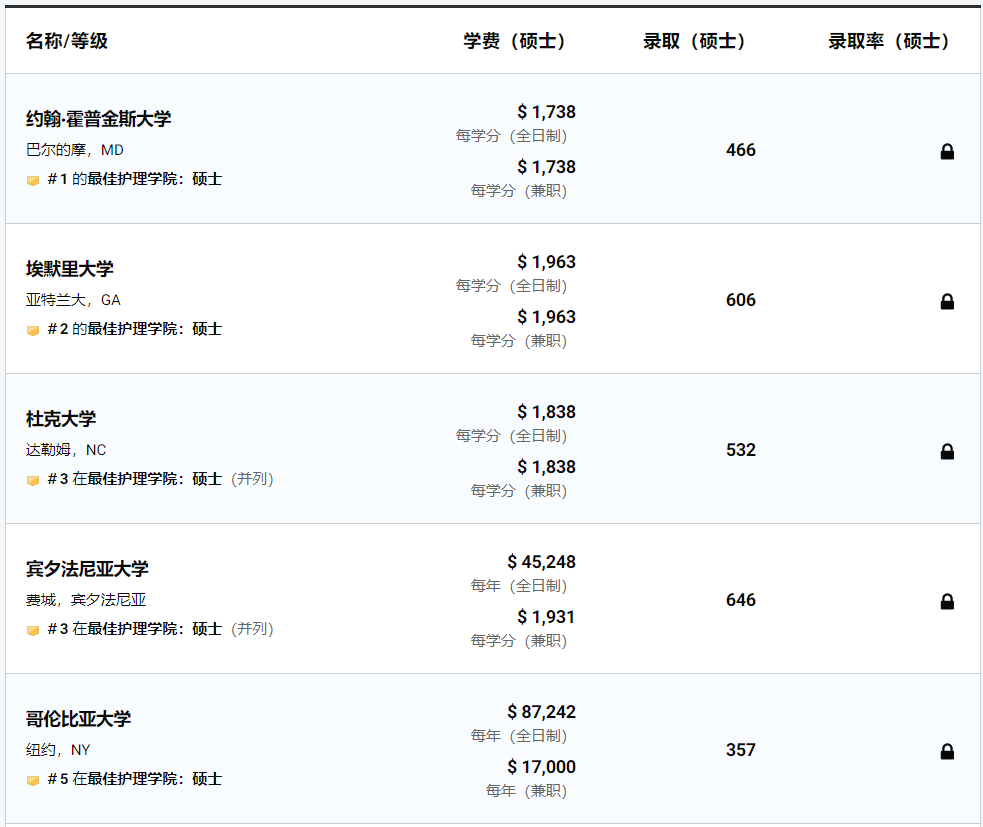Viewport: 983px width, 827px height.
Task: Click the ranking badge icon under 哥伦比亚大学
Action: coord(33,780)
